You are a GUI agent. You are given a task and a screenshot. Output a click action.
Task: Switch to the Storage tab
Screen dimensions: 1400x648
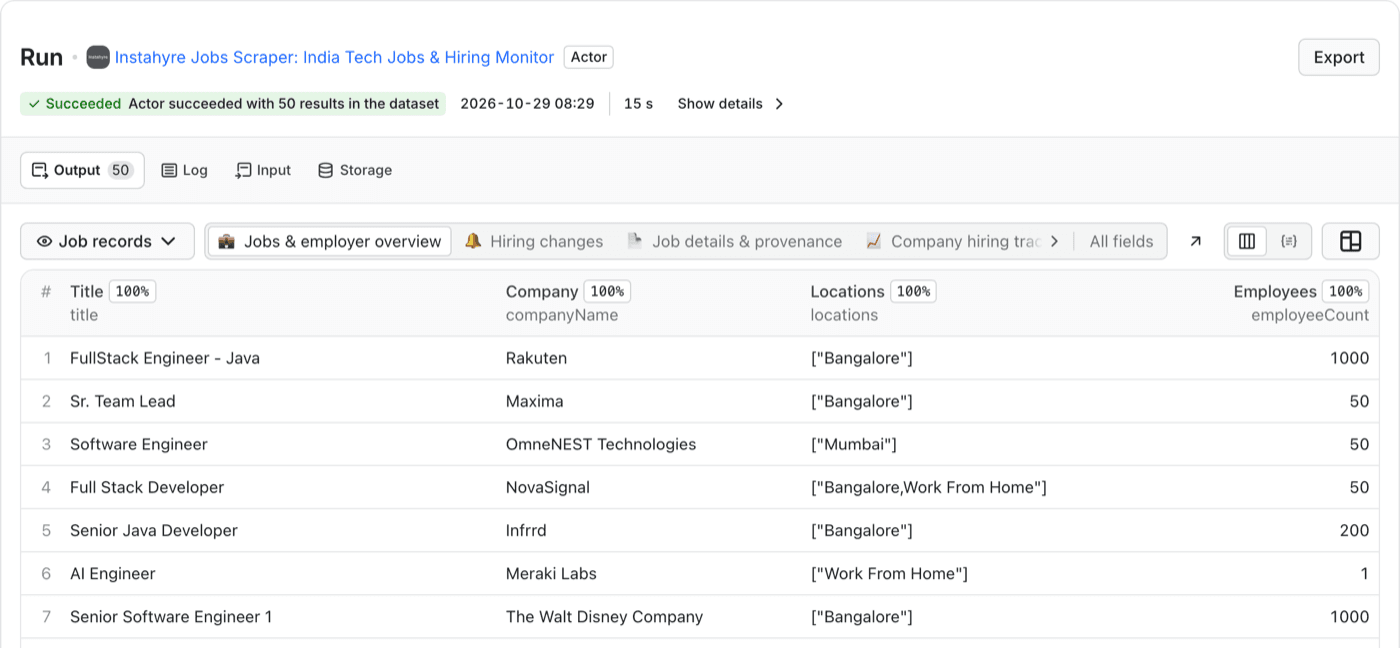click(x=354, y=170)
